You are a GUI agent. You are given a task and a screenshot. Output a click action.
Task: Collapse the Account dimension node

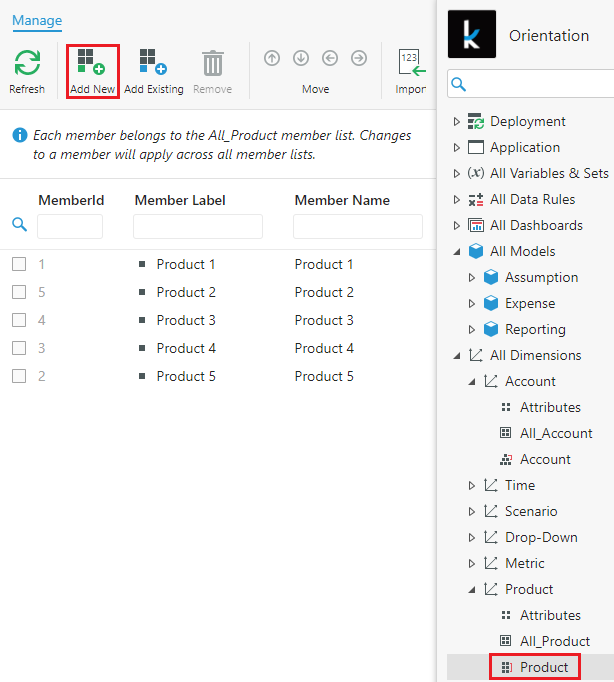(x=472, y=382)
